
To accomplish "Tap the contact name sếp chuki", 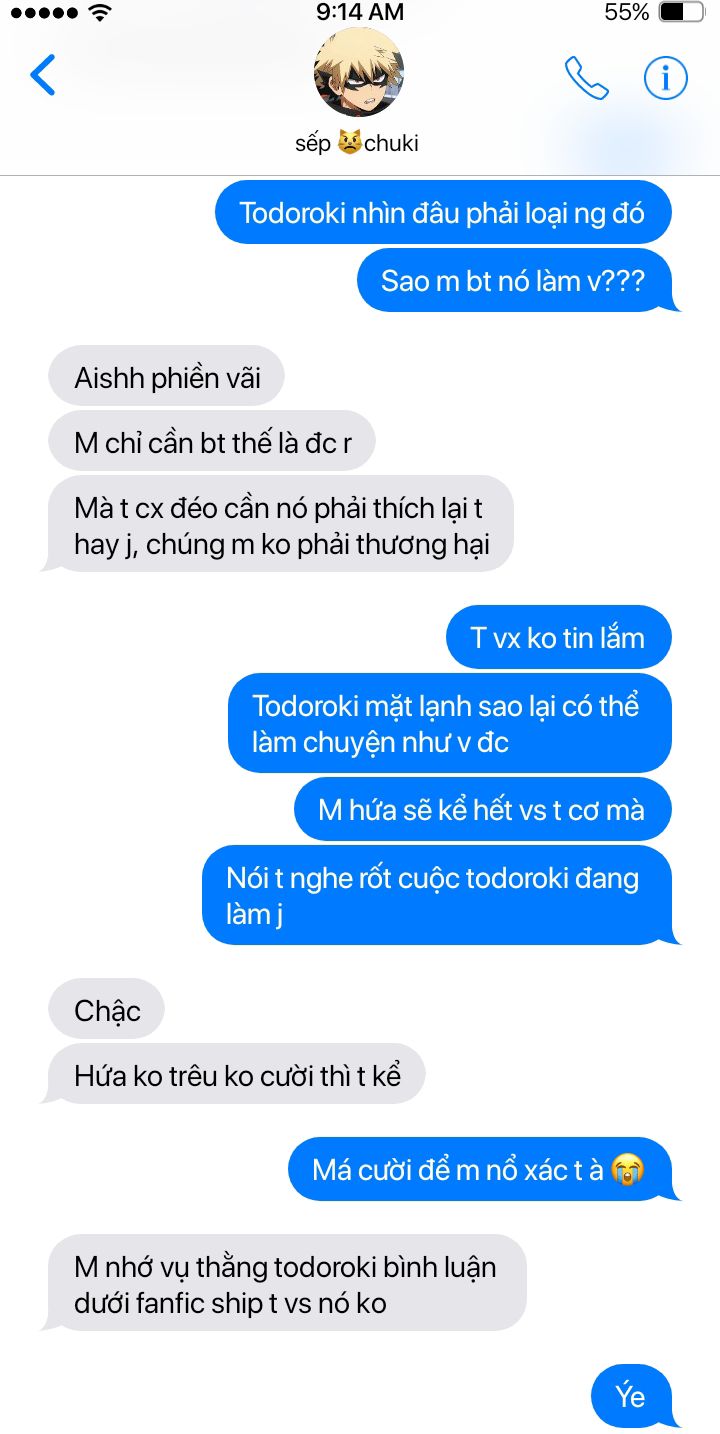I will pos(357,143).
